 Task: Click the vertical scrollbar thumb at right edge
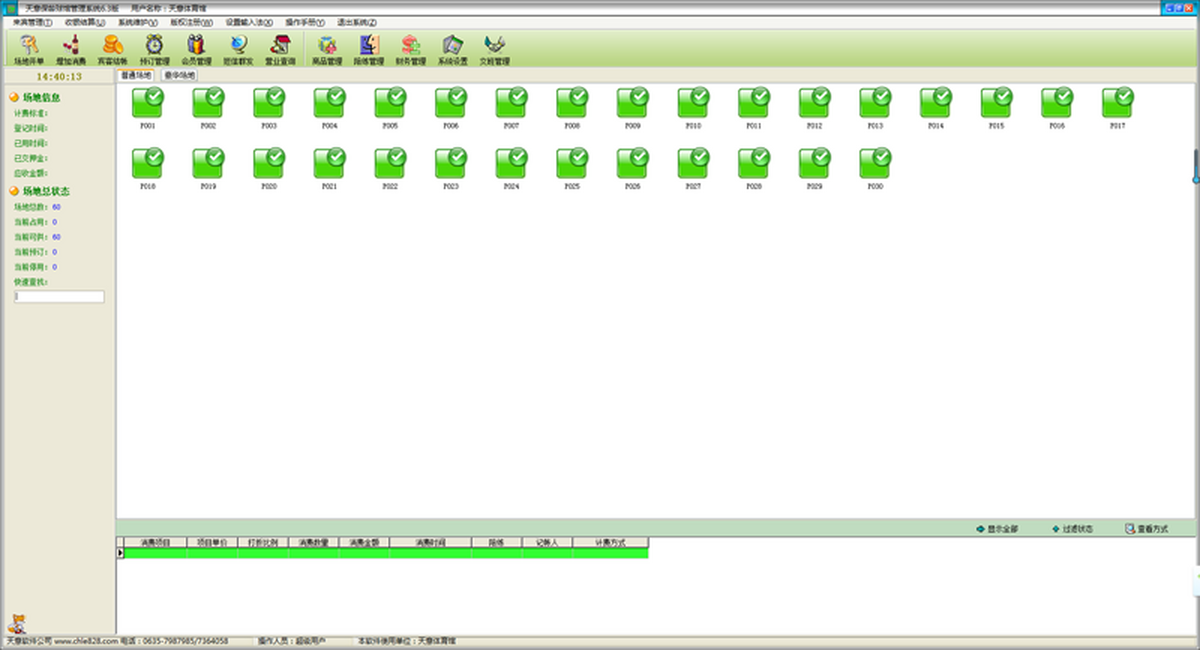pos(1195,166)
